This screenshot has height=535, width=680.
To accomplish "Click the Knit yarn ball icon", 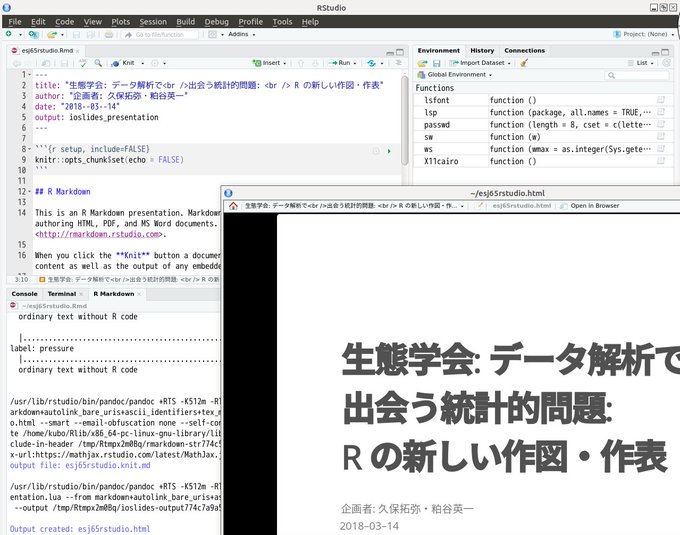I will coord(115,63).
